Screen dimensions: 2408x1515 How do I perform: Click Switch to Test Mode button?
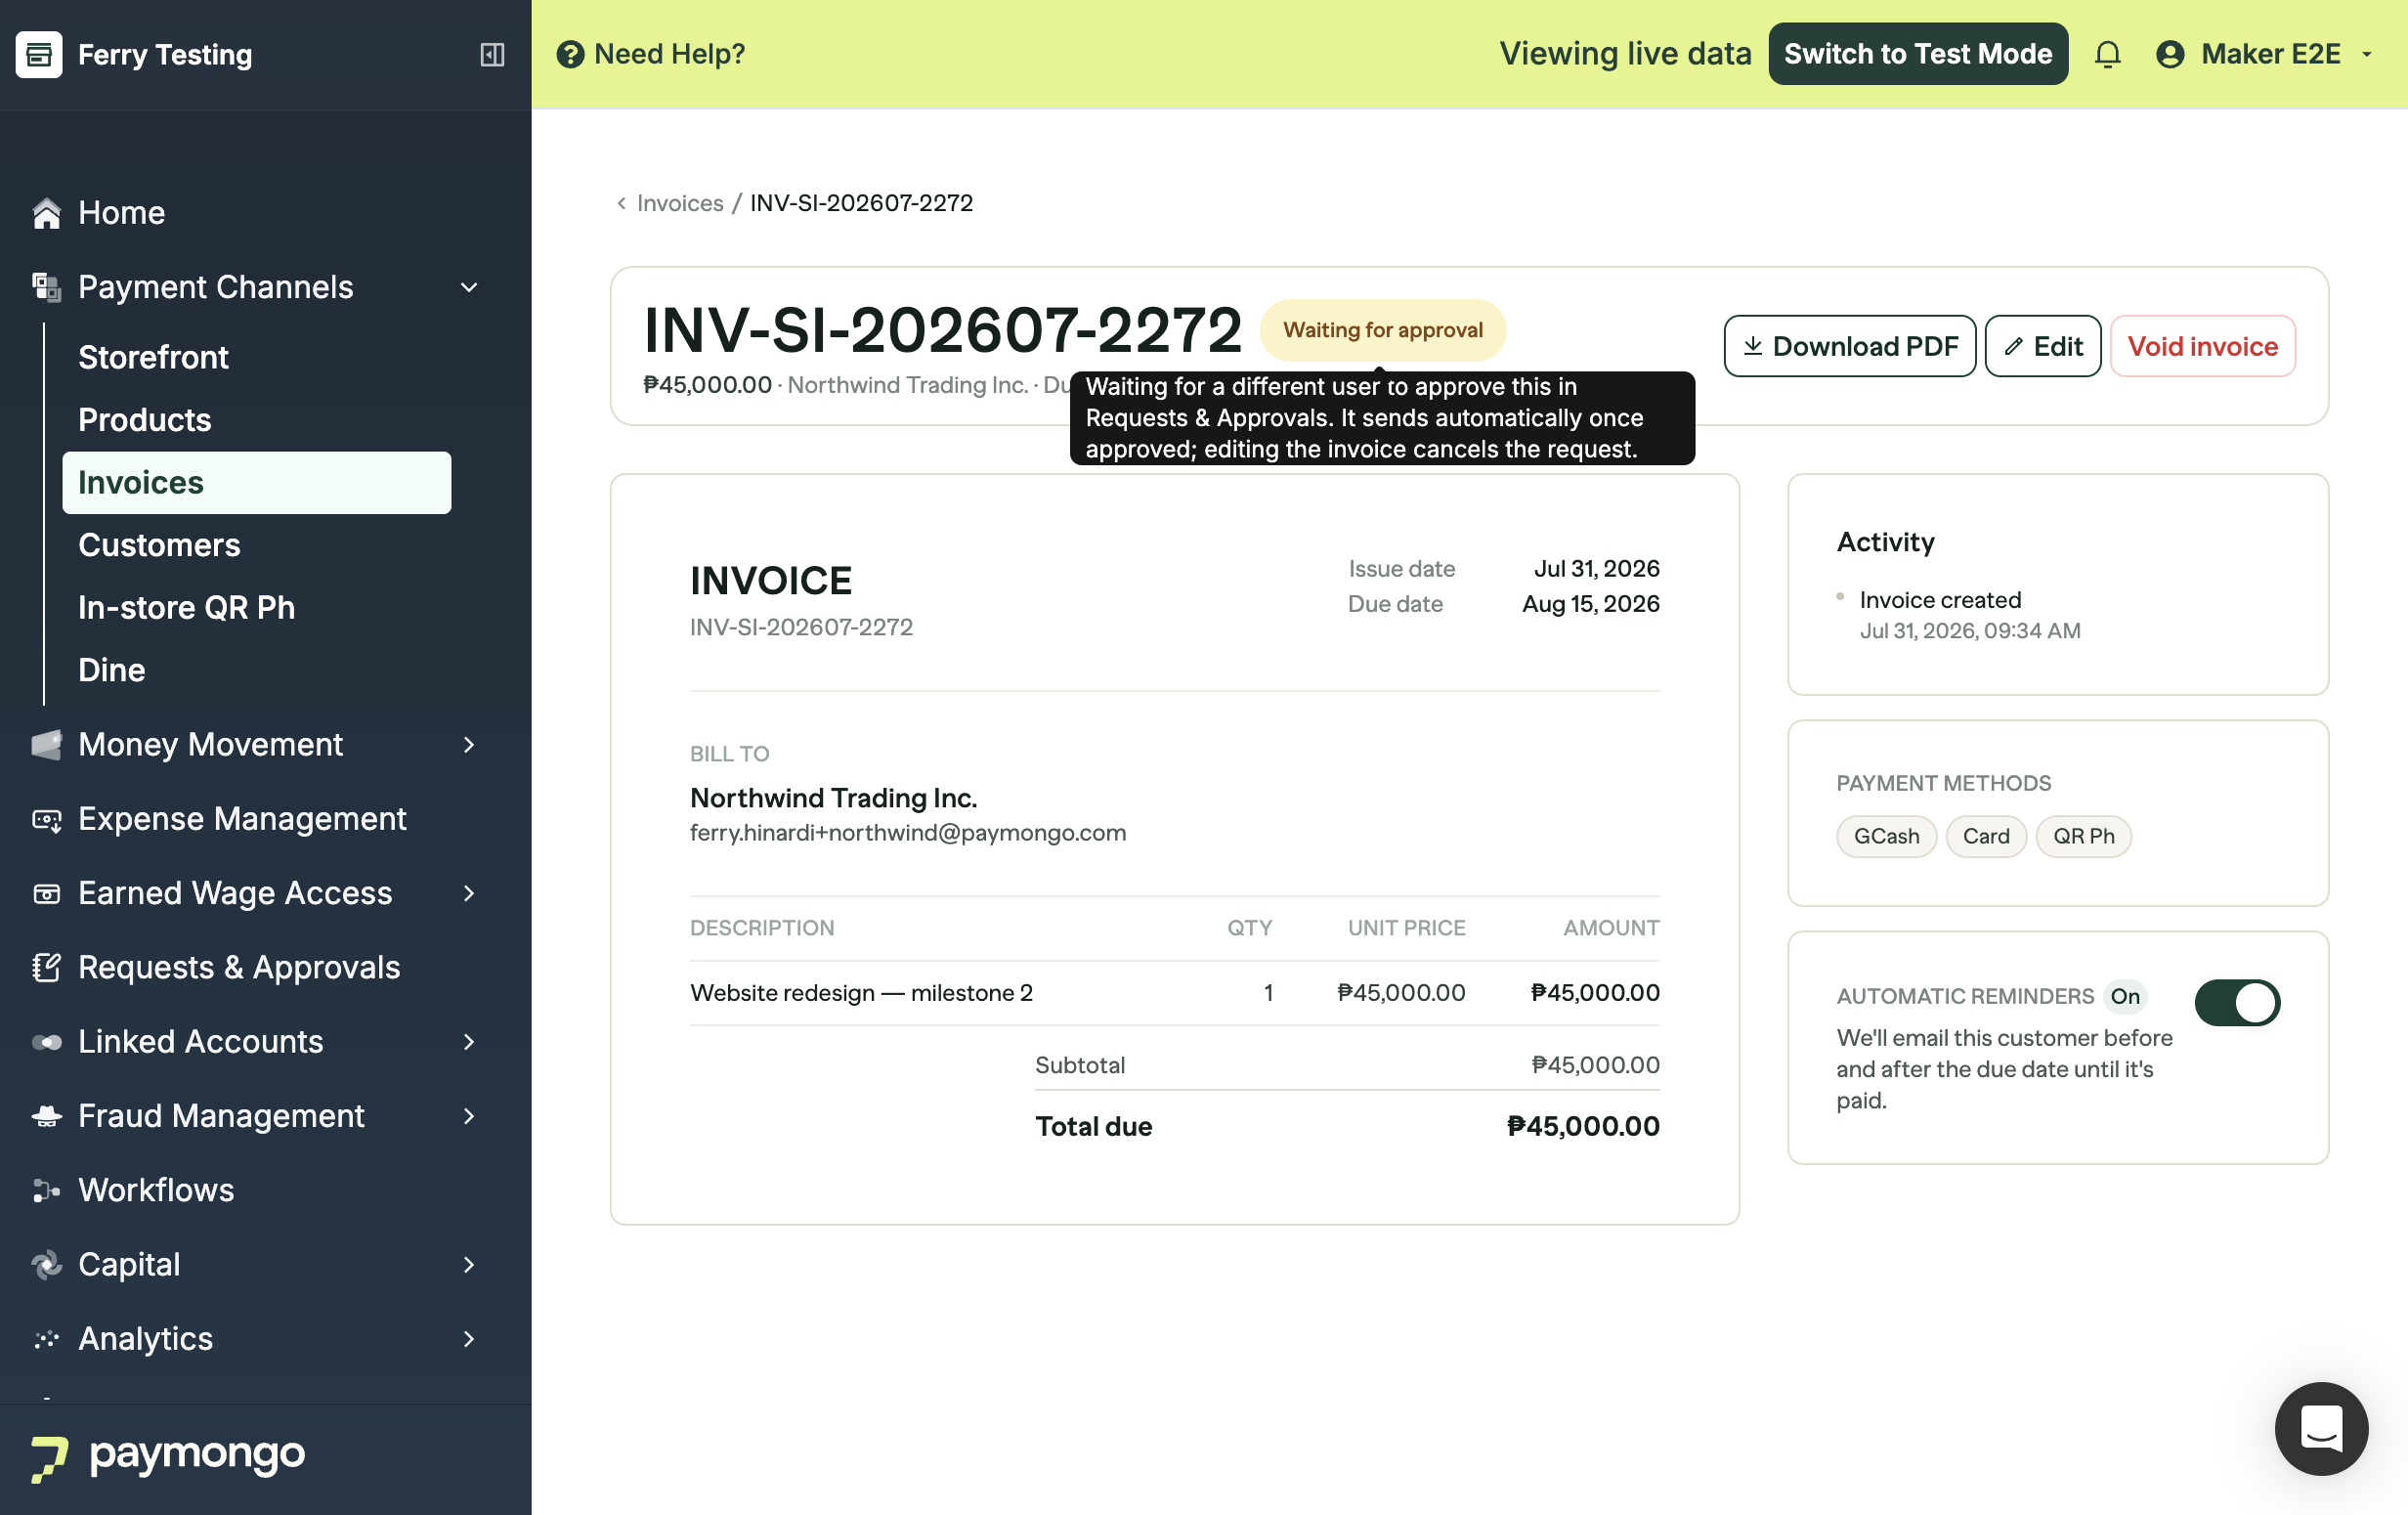pos(1918,54)
